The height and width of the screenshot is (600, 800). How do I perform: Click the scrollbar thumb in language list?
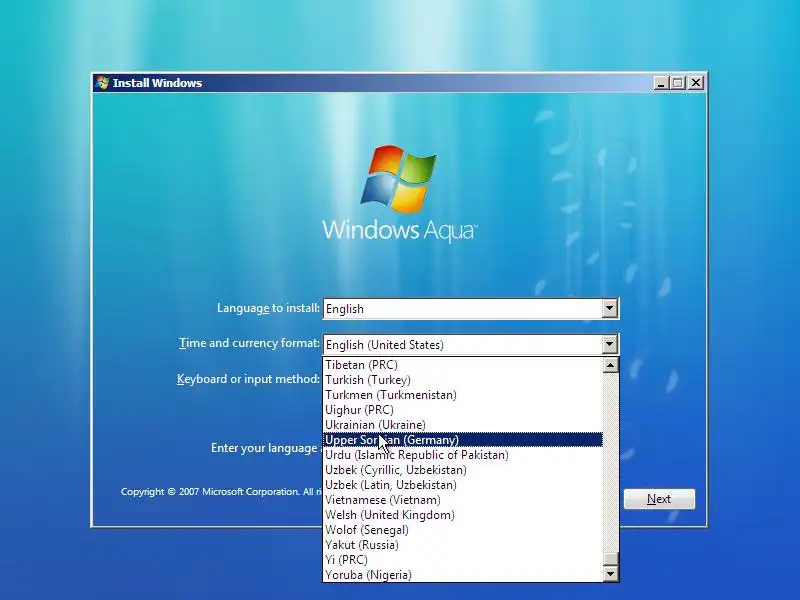tap(610, 559)
